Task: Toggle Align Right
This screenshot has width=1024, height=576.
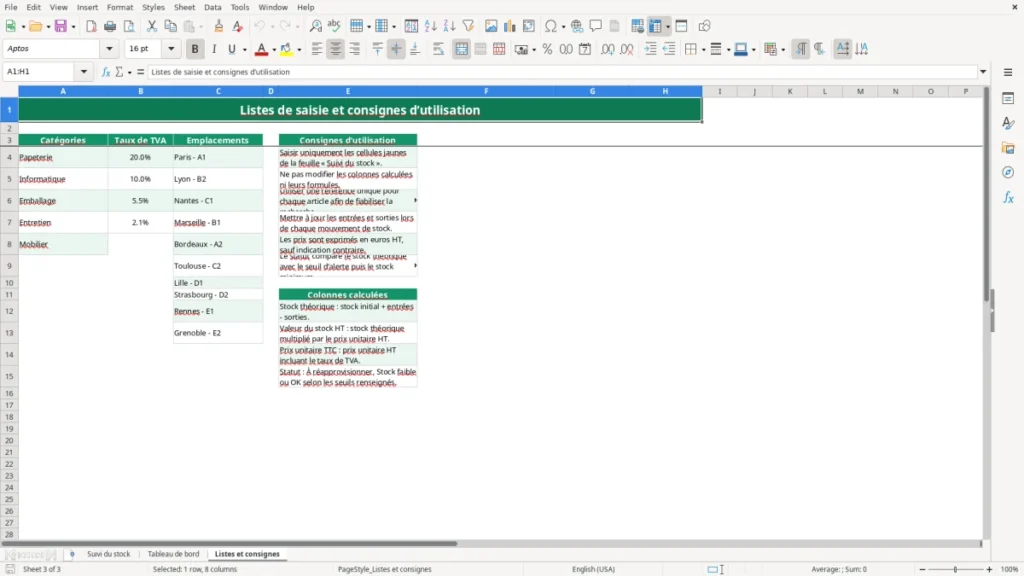Action: coord(355,49)
